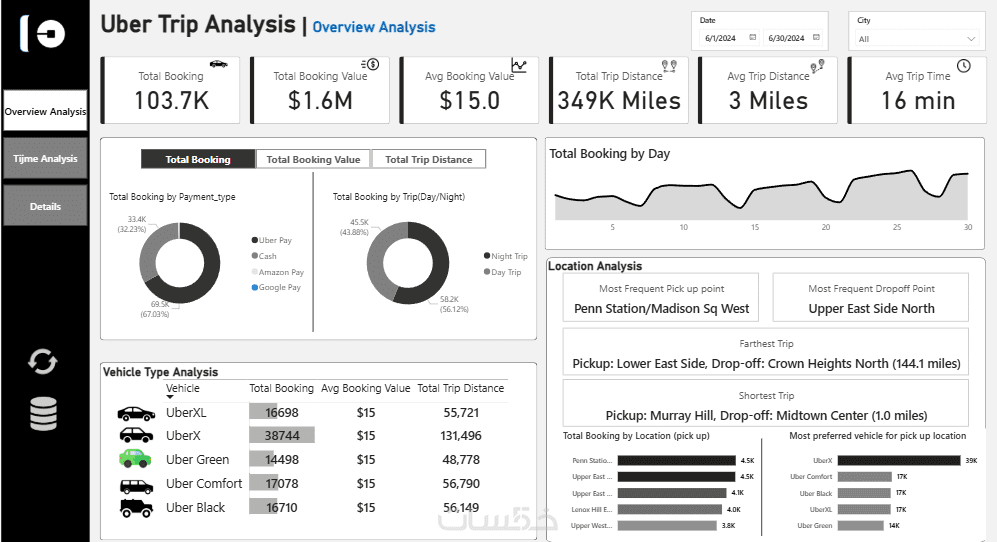The height and width of the screenshot is (542, 997).
Task: Click the Uber Green 14K bar
Action: point(860,525)
